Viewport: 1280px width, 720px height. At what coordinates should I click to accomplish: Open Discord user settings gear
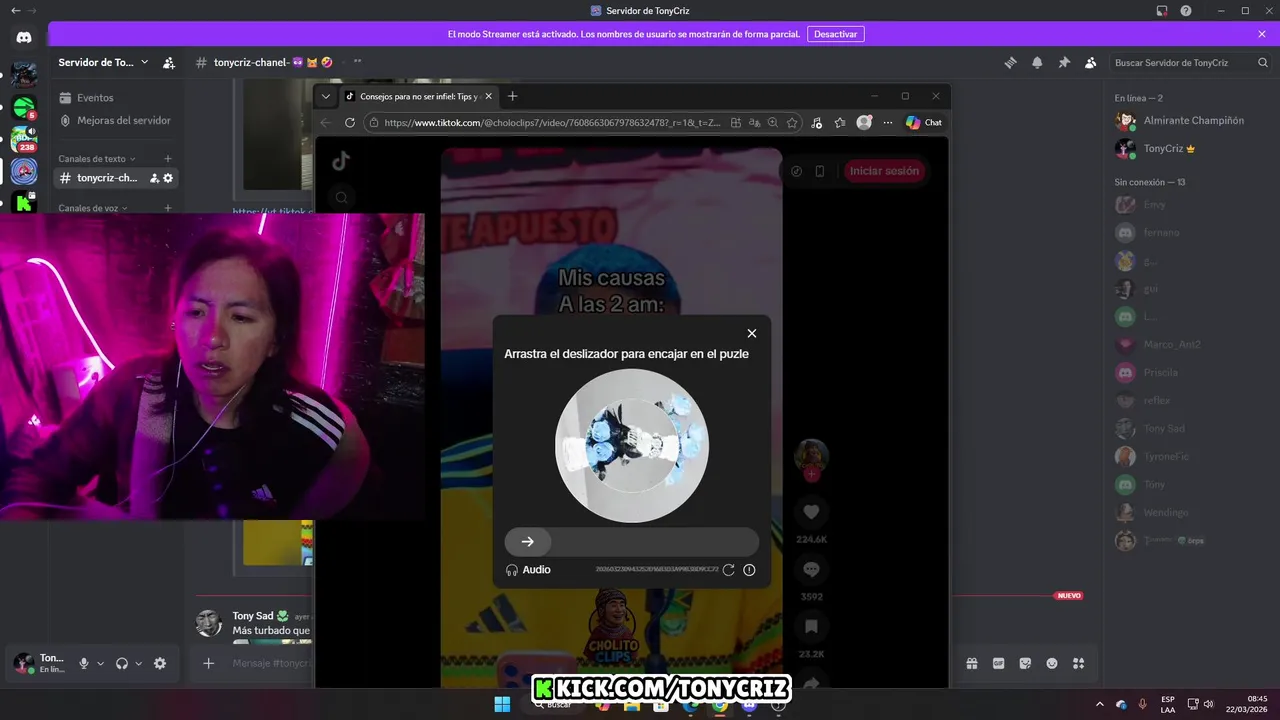(160, 663)
